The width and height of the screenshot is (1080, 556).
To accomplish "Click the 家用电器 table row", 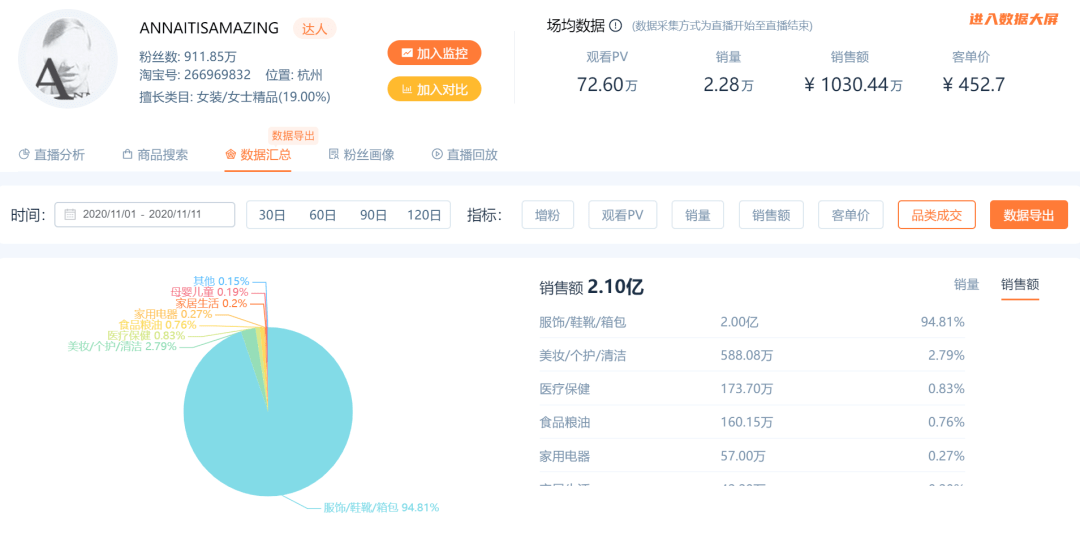I will [751, 455].
